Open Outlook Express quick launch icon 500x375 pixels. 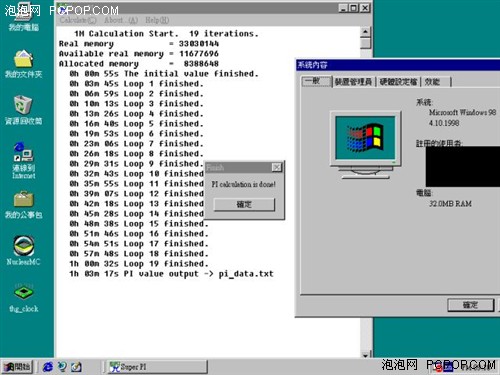pos(62,367)
